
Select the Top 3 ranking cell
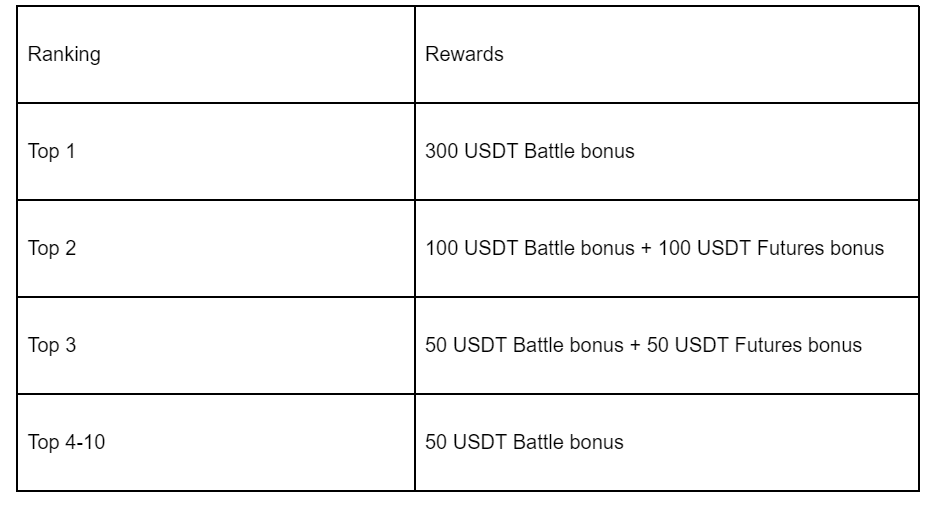point(54,346)
